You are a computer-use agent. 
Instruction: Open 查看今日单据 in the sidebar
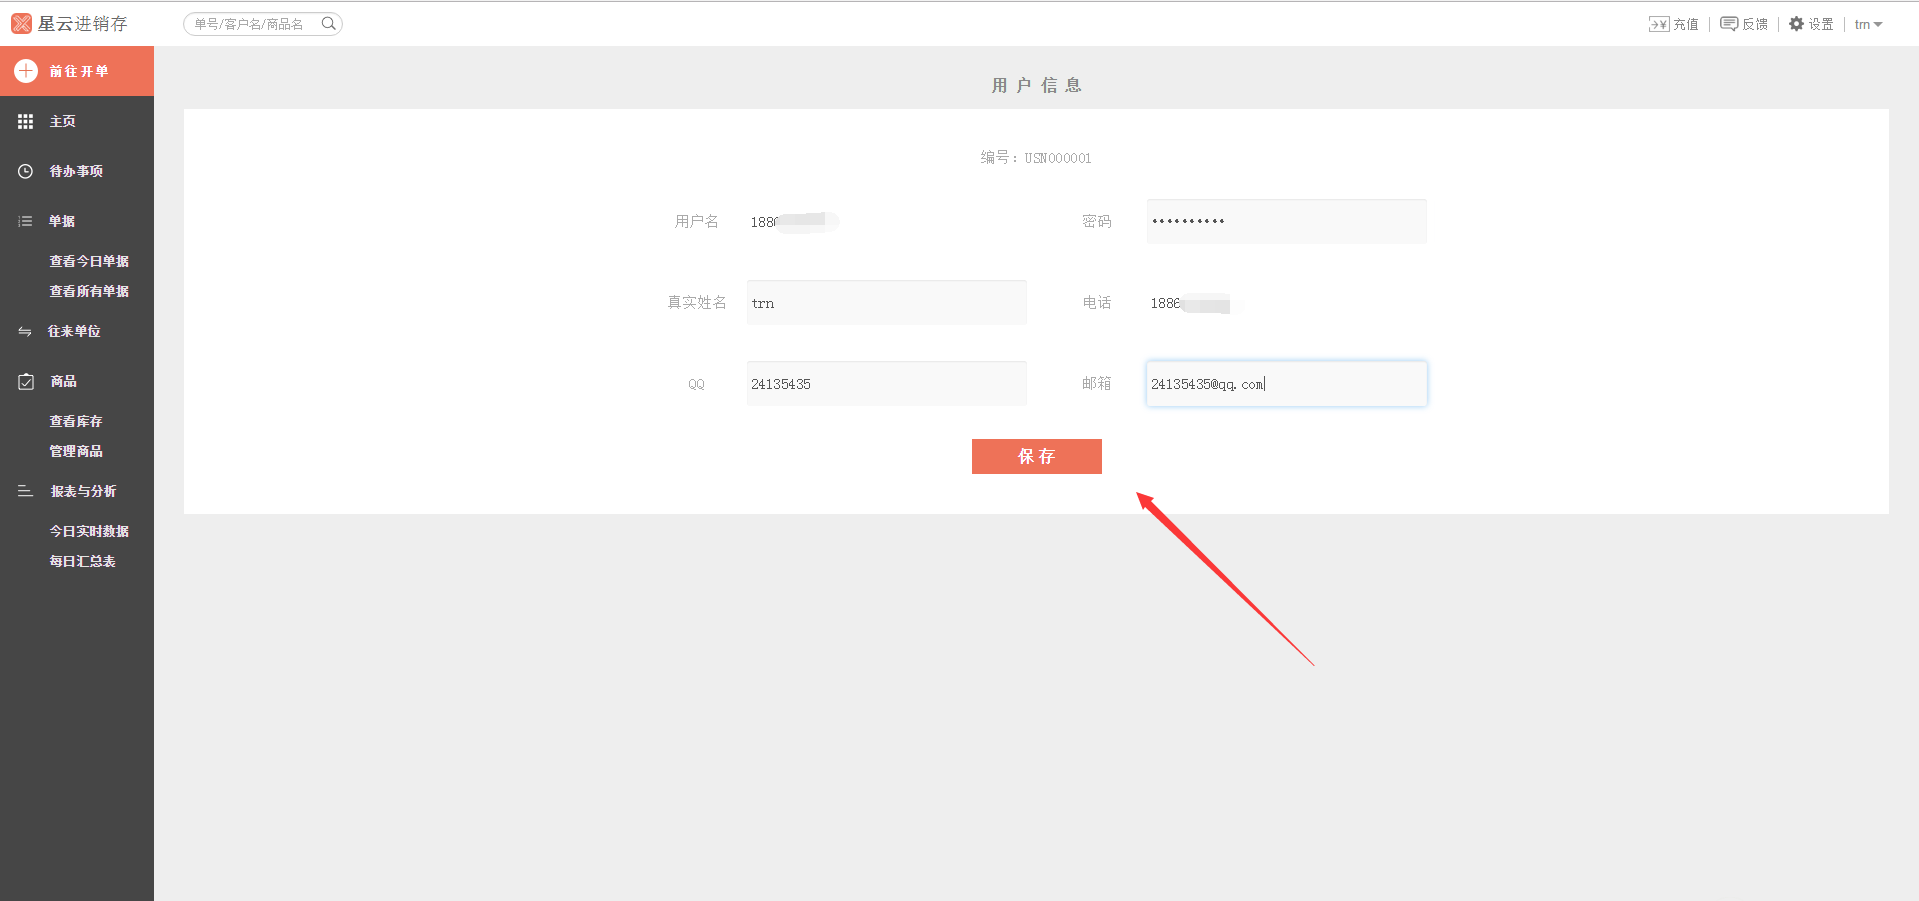(x=89, y=261)
